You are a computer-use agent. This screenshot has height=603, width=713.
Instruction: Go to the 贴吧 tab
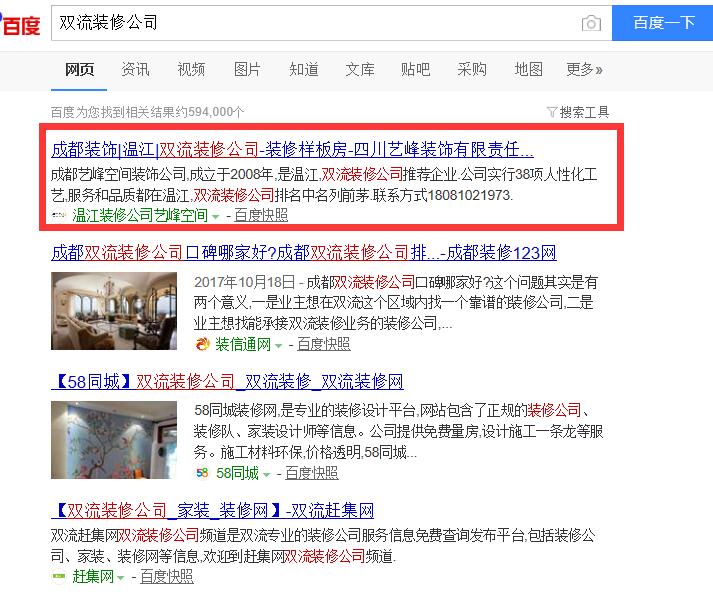(x=415, y=70)
